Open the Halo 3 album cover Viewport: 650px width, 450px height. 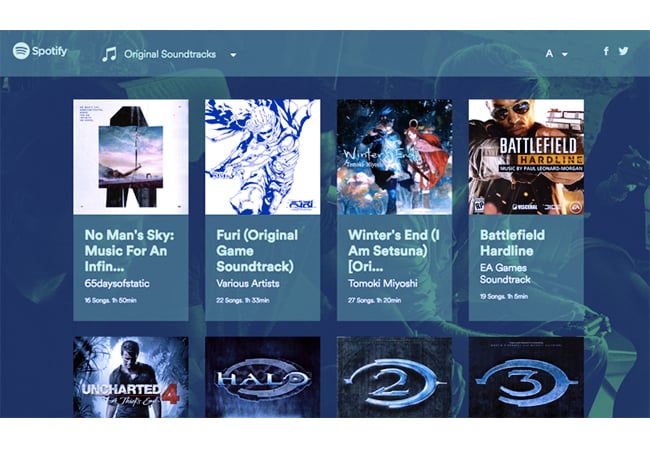pos(526,377)
